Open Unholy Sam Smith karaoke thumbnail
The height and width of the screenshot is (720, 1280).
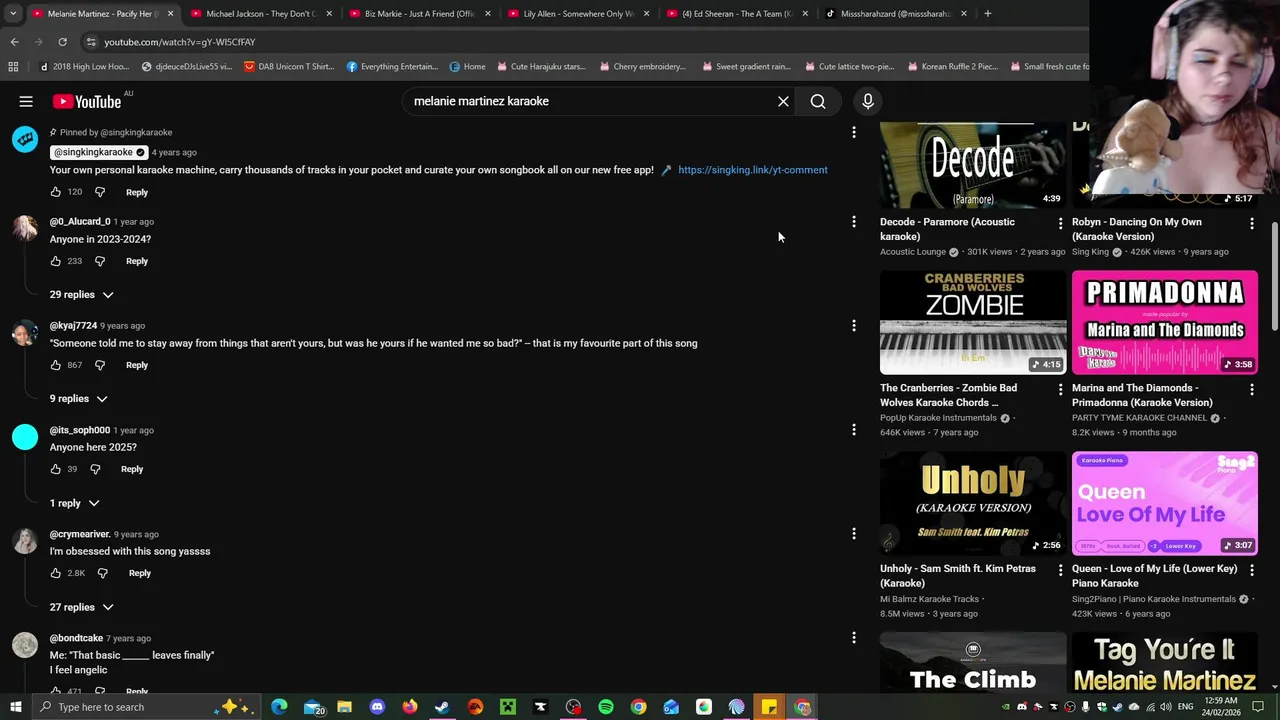point(973,503)
